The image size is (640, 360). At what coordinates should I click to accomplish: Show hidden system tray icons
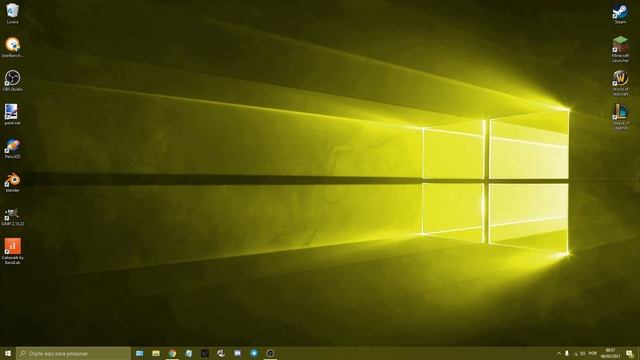tap(559, 353)
